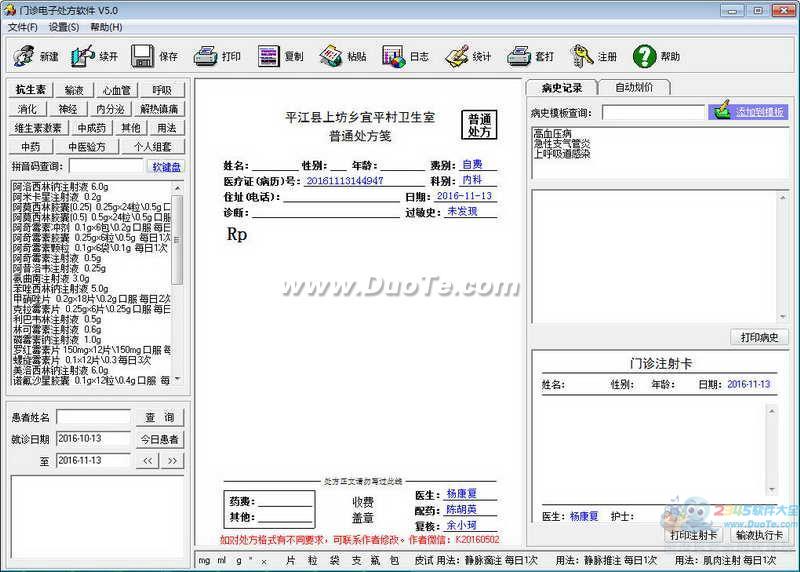800x572 pixels.
Task: Open the 日志 log icon
Action: pyautogui.click(x=393, y=56)
